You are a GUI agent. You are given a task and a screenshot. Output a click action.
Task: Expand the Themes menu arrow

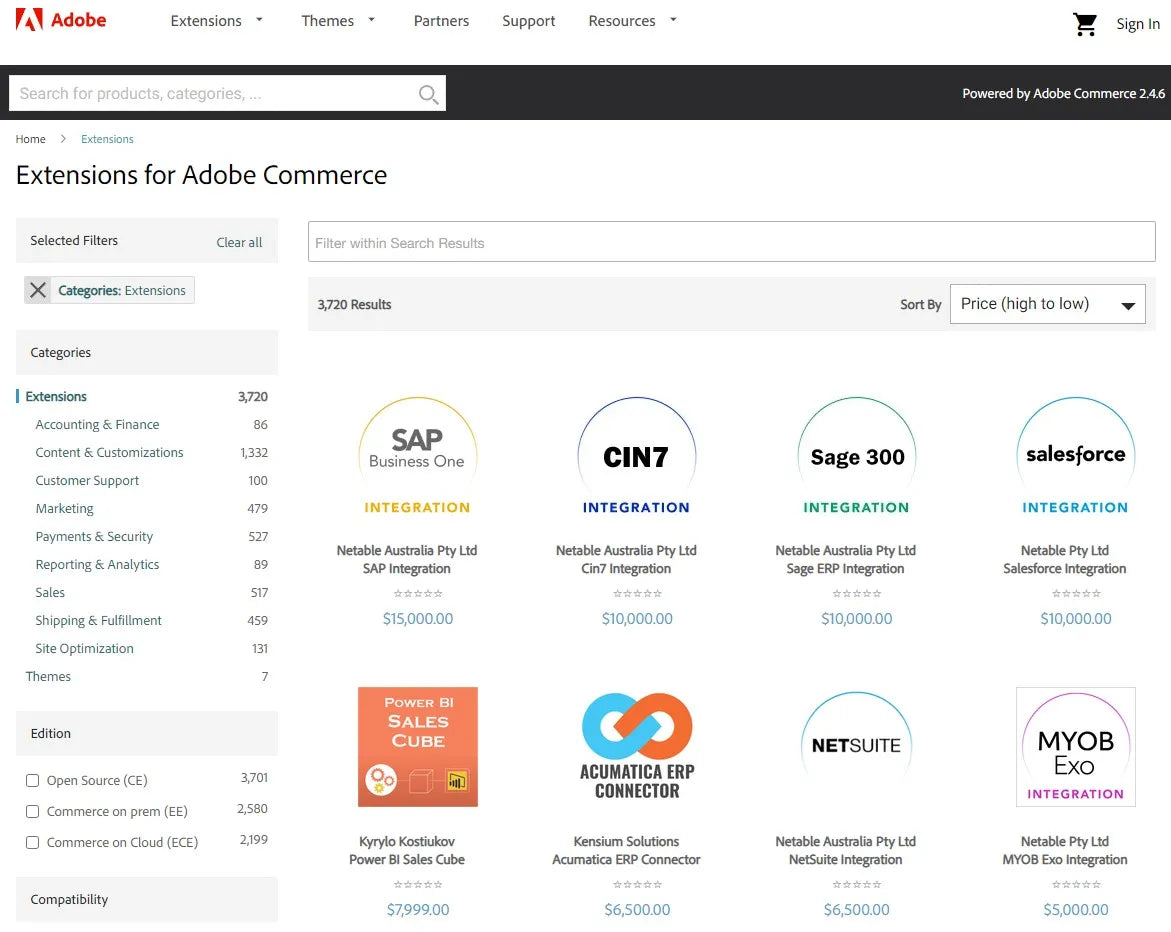coord(371,20)
